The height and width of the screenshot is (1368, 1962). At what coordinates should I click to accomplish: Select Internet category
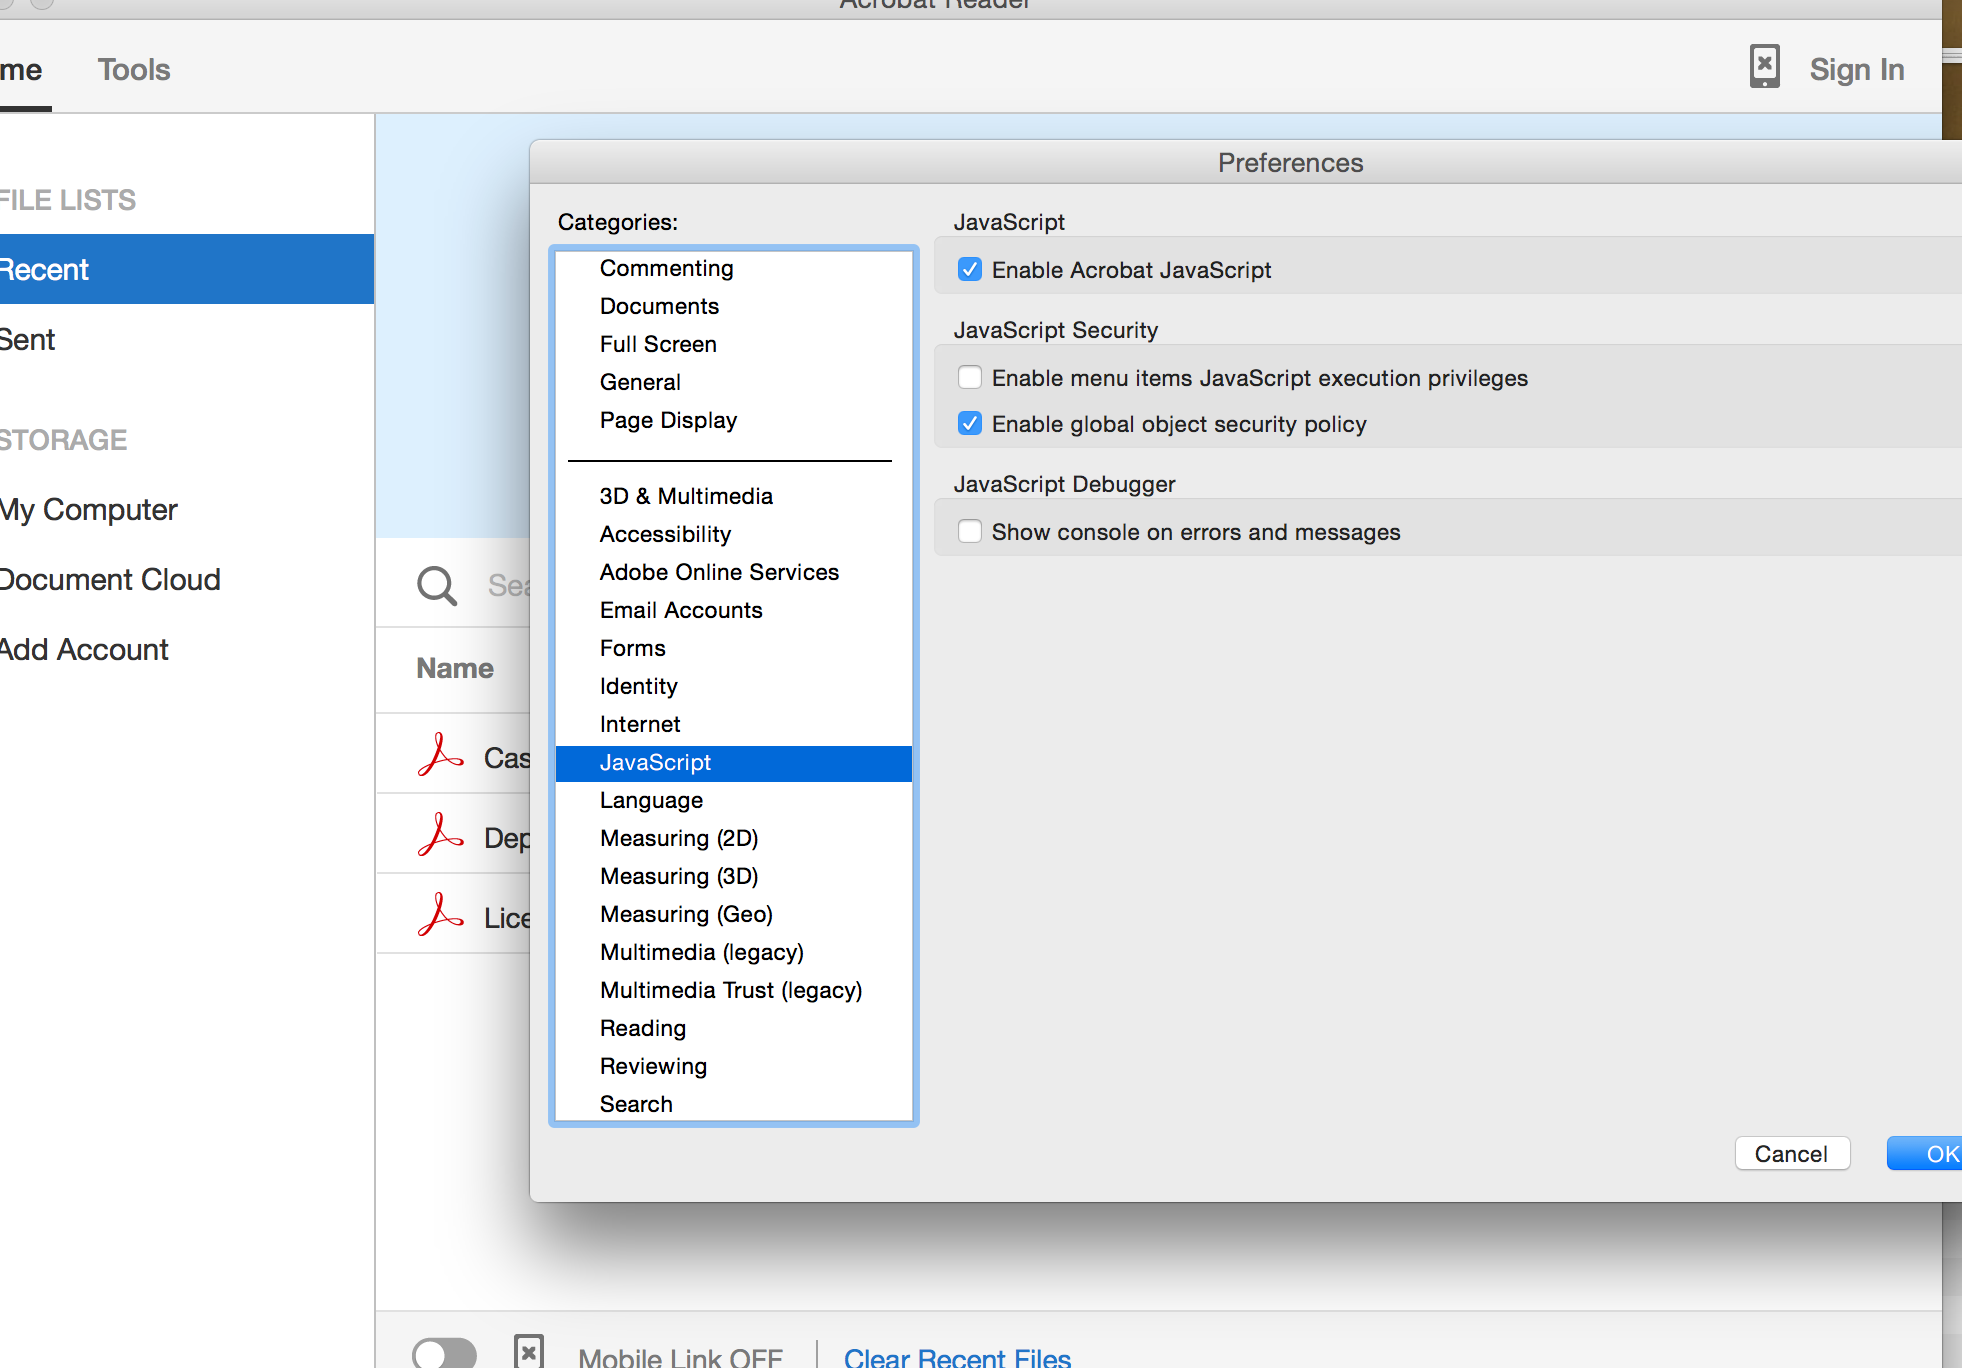[734, 724]
